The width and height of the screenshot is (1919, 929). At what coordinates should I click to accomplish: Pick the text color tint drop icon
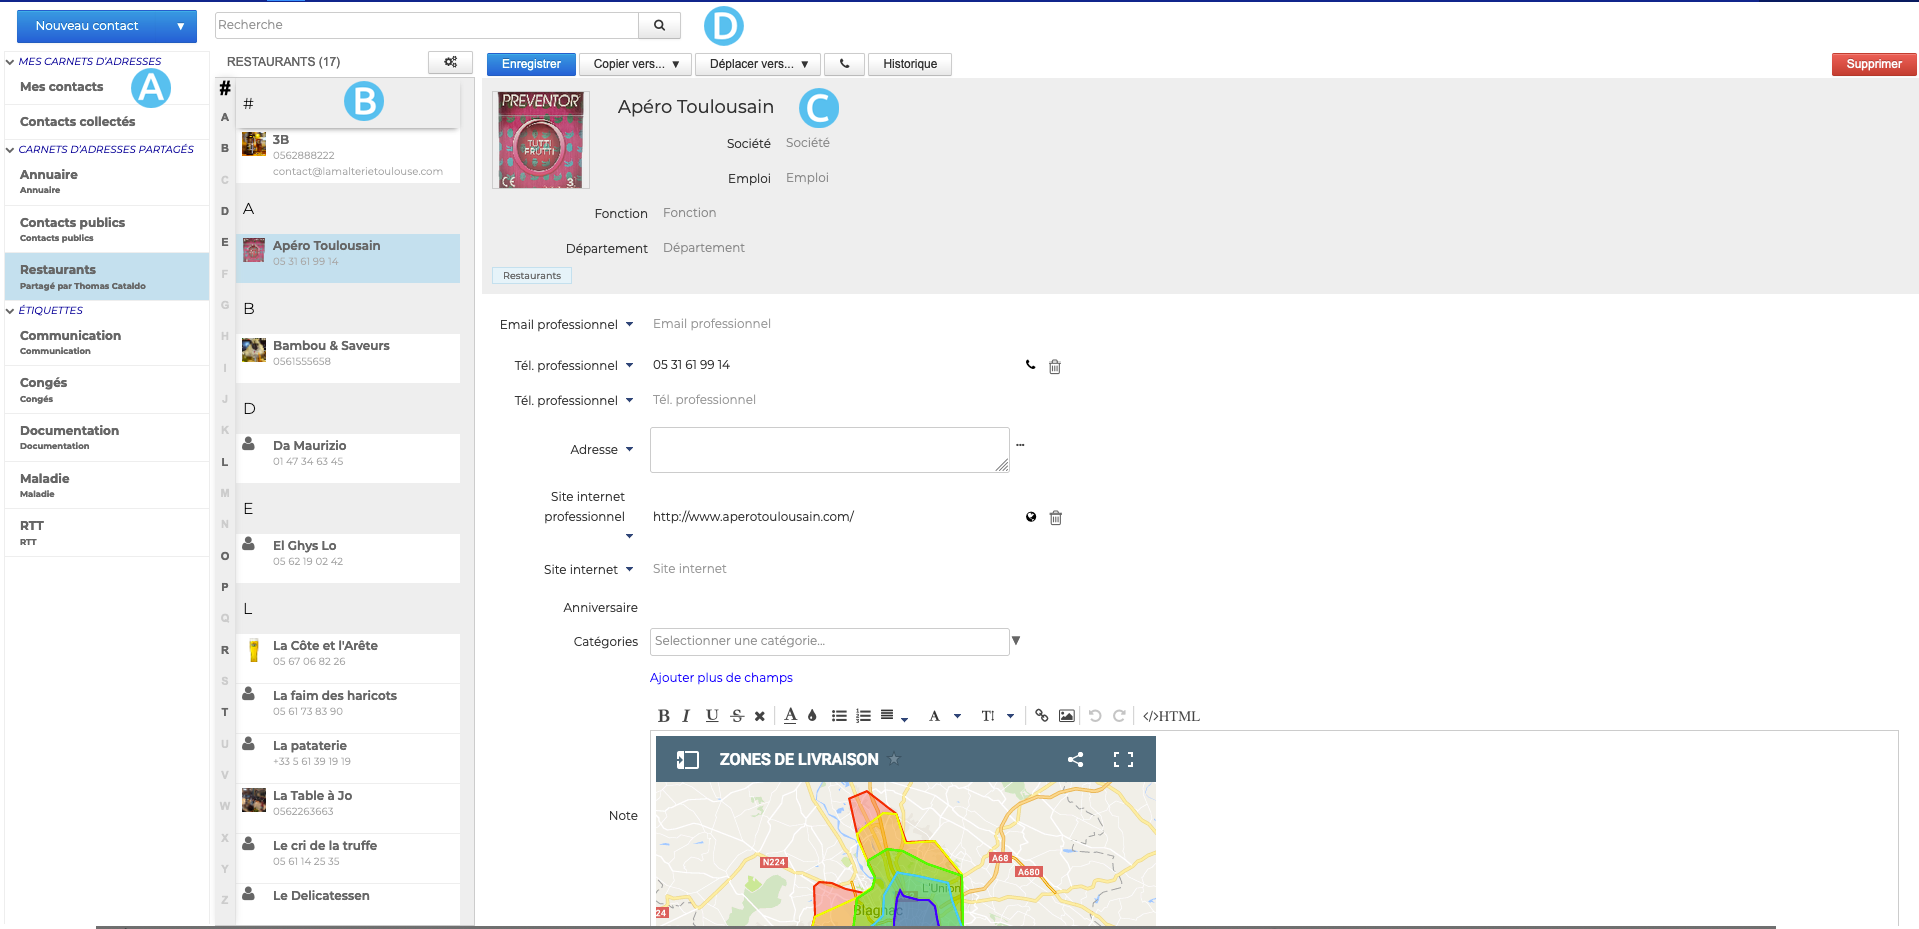(x=812, y=716)
